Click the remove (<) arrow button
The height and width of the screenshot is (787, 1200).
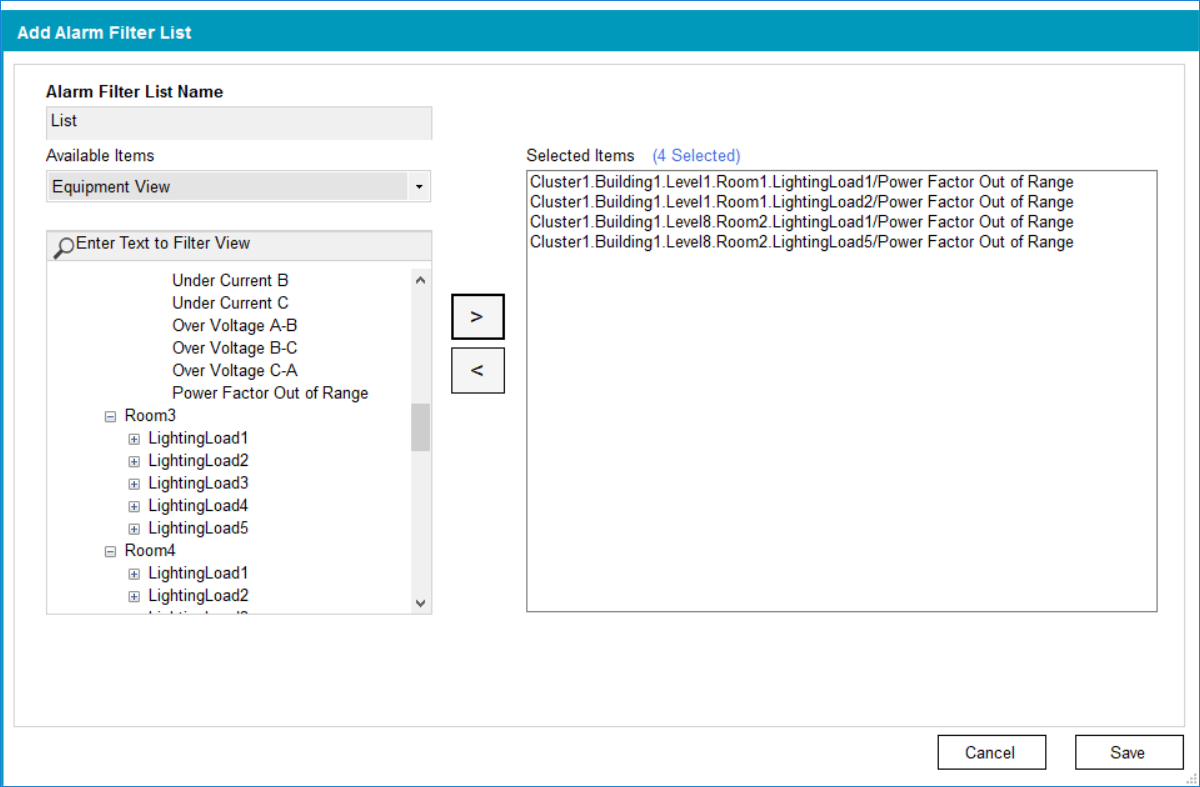(477, 370)
